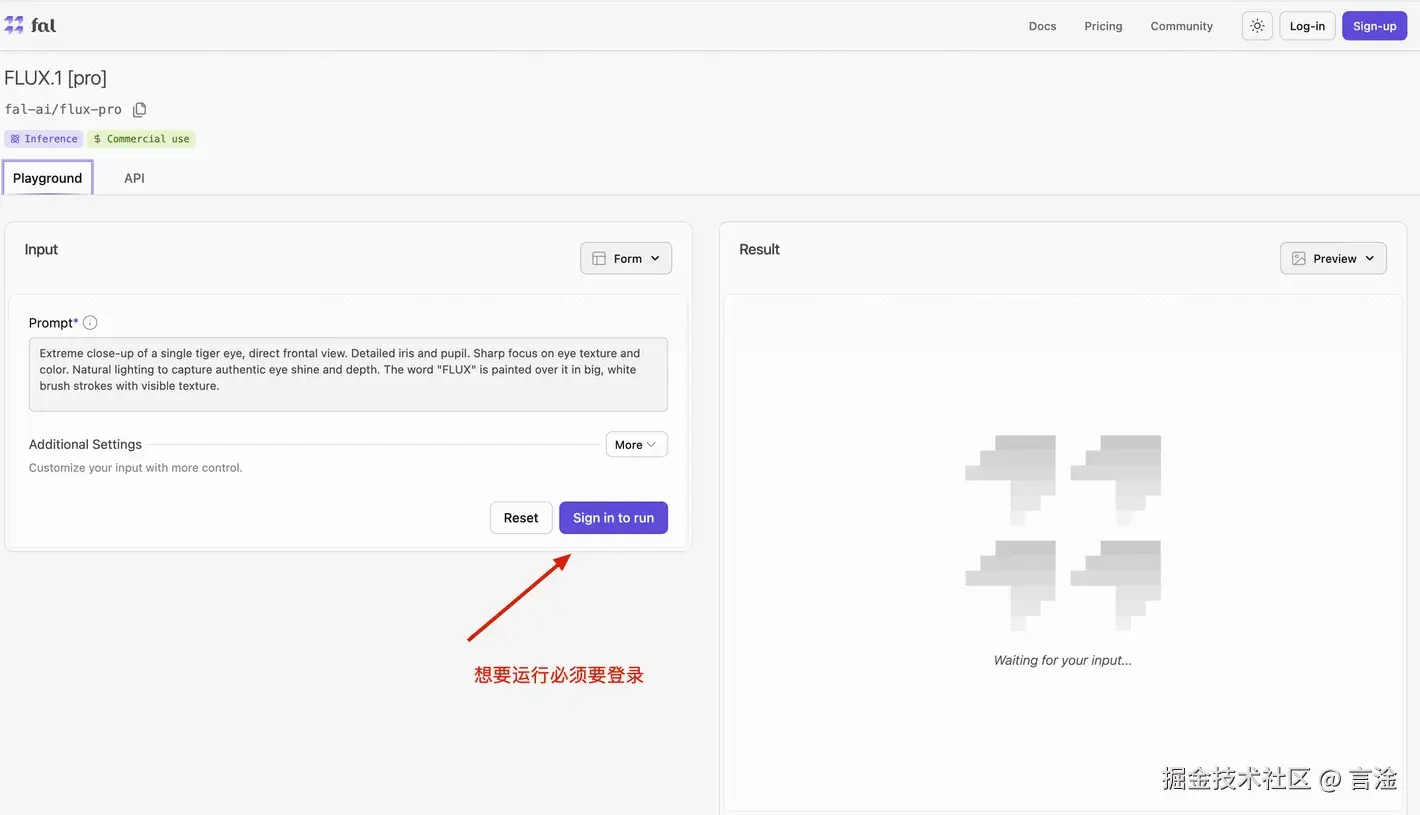Open the Docs page
This screenshot has width=1420, height=815.
tap(1042, 26)
